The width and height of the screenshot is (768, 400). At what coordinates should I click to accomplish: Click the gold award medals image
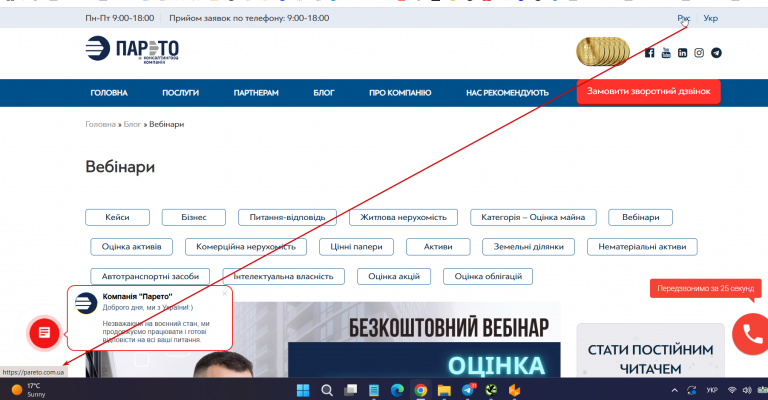pyautogui.click(x=603, y=51)
